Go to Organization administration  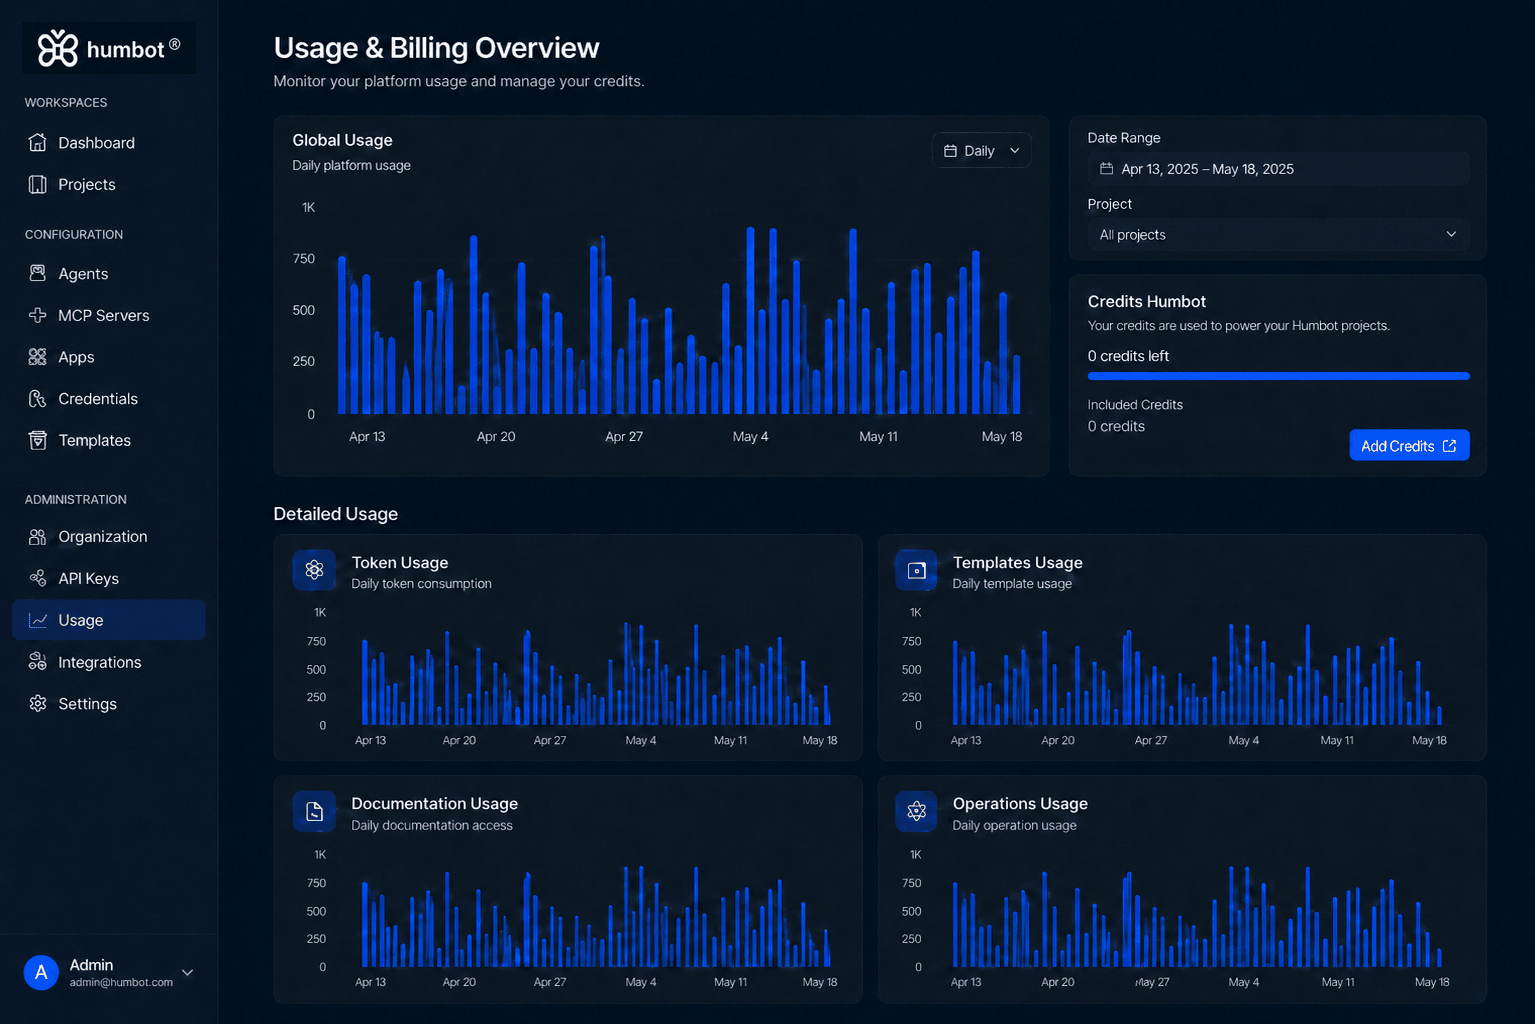point(109,537)
